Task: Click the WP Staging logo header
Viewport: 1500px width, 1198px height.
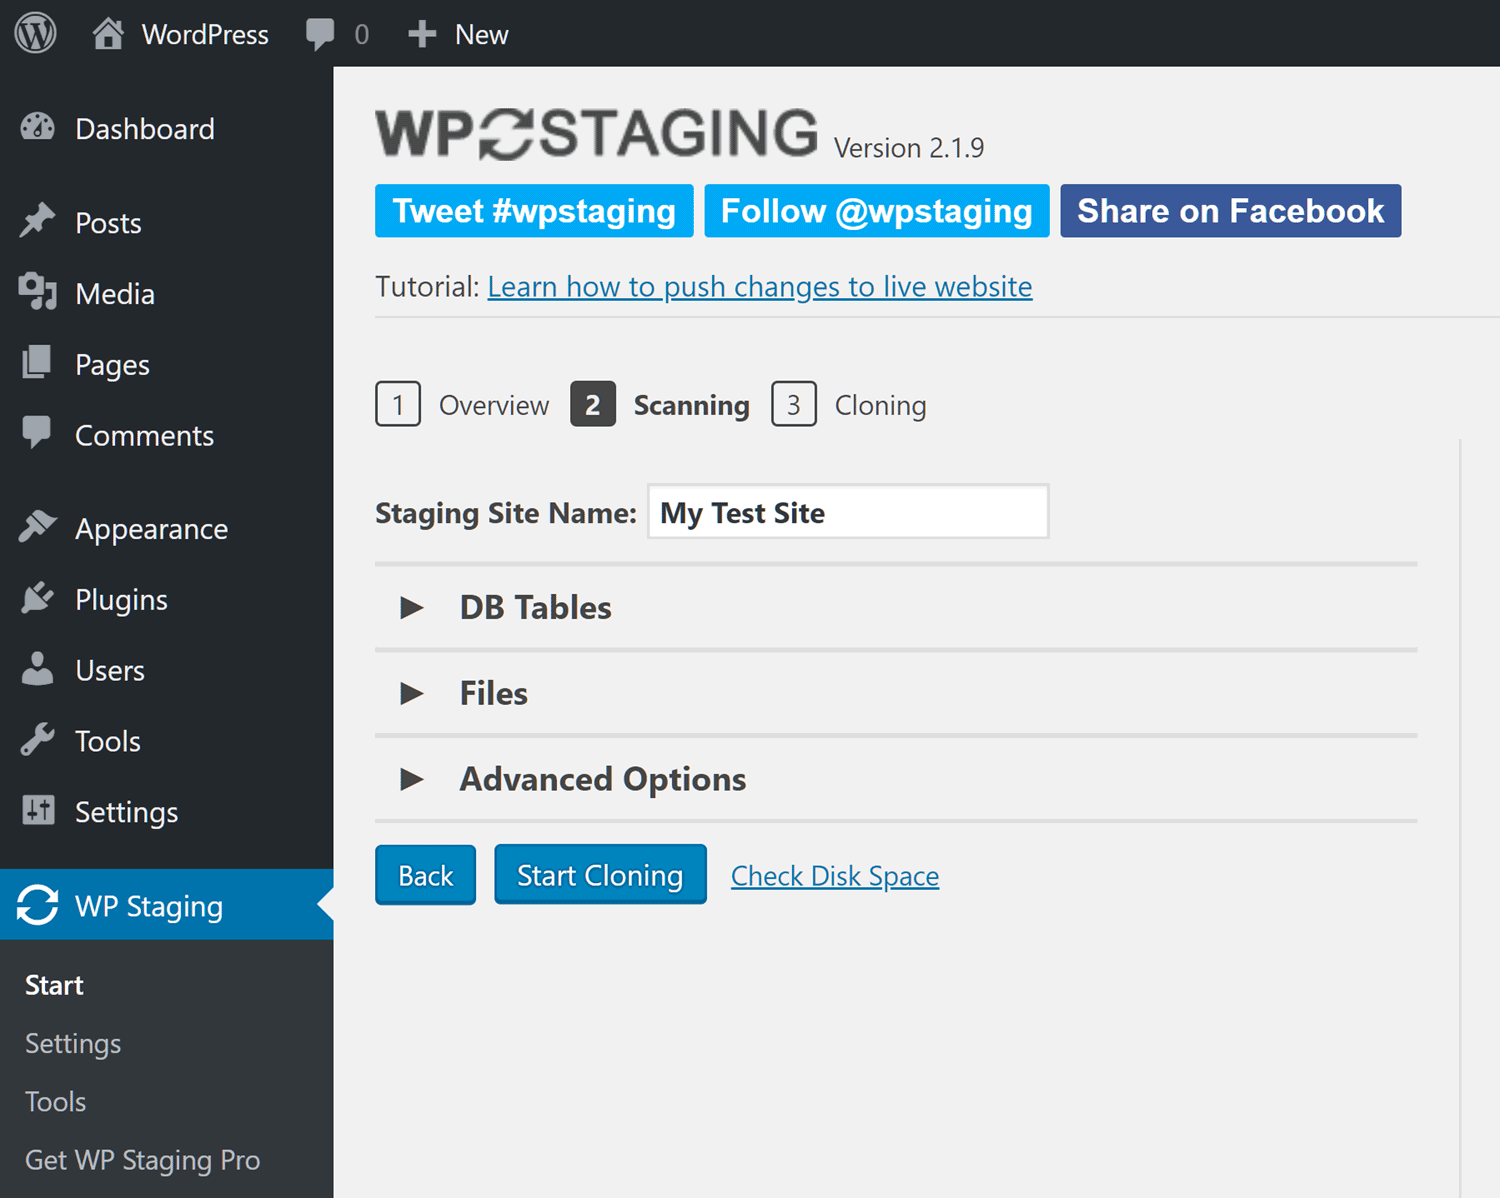Action: click(597, 133)
